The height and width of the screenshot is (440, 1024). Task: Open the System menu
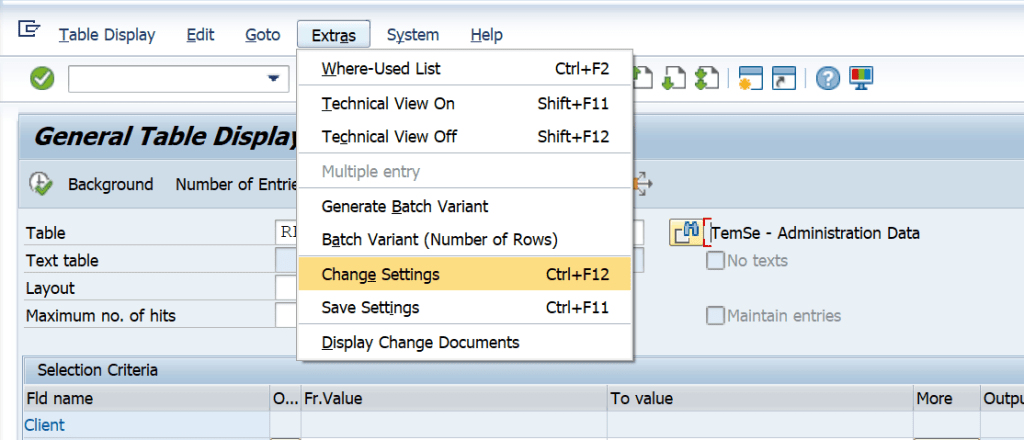(413, 35)
